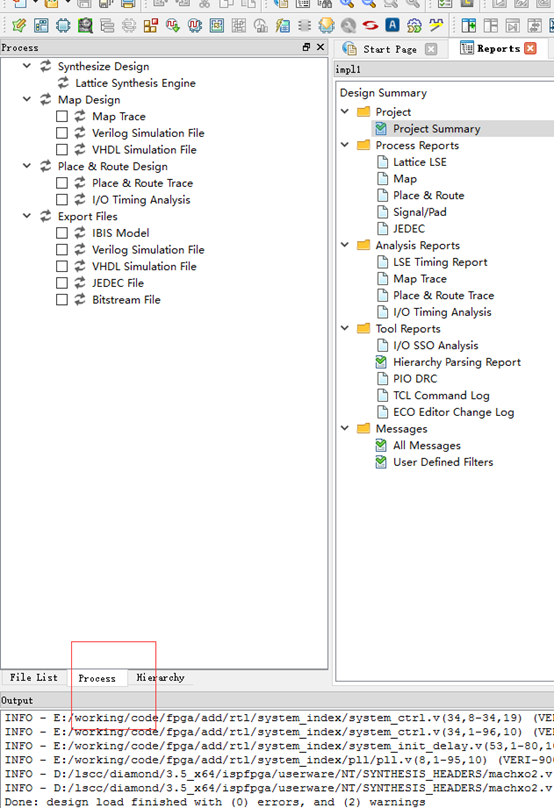Open the Place & Route process report
The image size is (554, 808).
point(429,195)
